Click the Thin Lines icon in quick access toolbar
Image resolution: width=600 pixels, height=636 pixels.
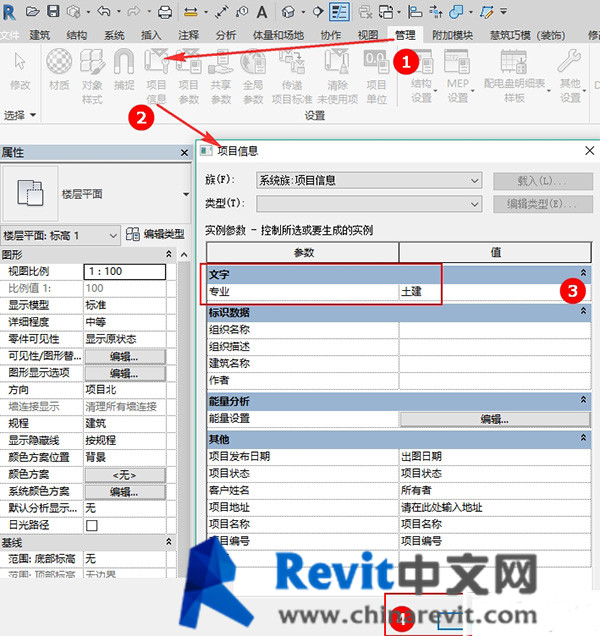(339, 11)
